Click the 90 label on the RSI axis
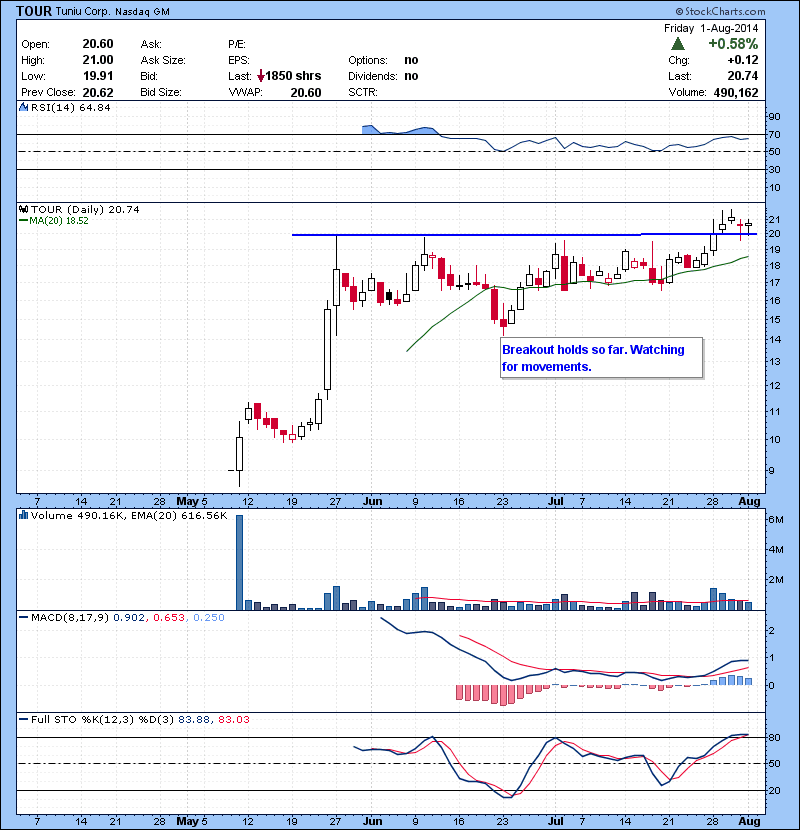The height and width of the screenshot is (830, 800). pos(774,116)
